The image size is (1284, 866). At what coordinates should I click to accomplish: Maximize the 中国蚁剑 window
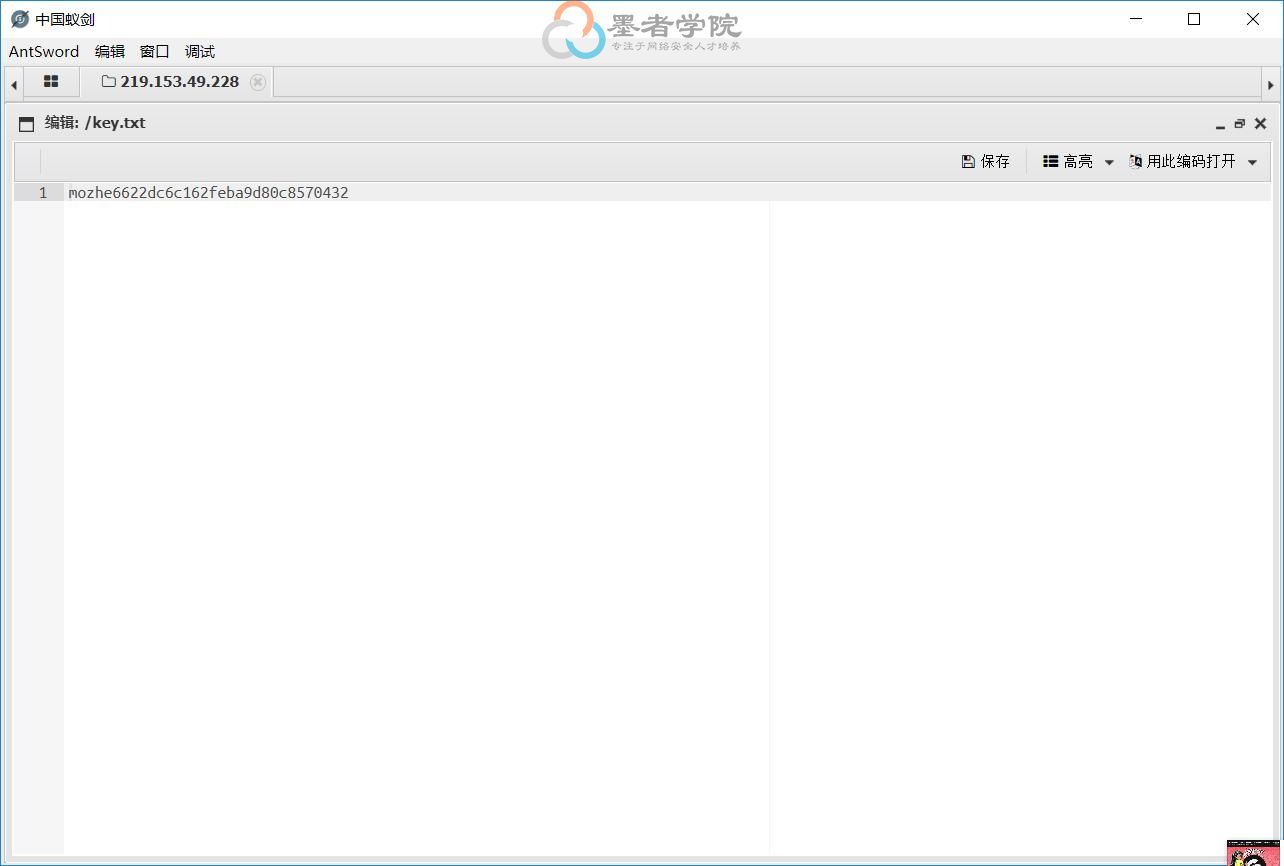pyautogui.click(x=1194, y=19)
